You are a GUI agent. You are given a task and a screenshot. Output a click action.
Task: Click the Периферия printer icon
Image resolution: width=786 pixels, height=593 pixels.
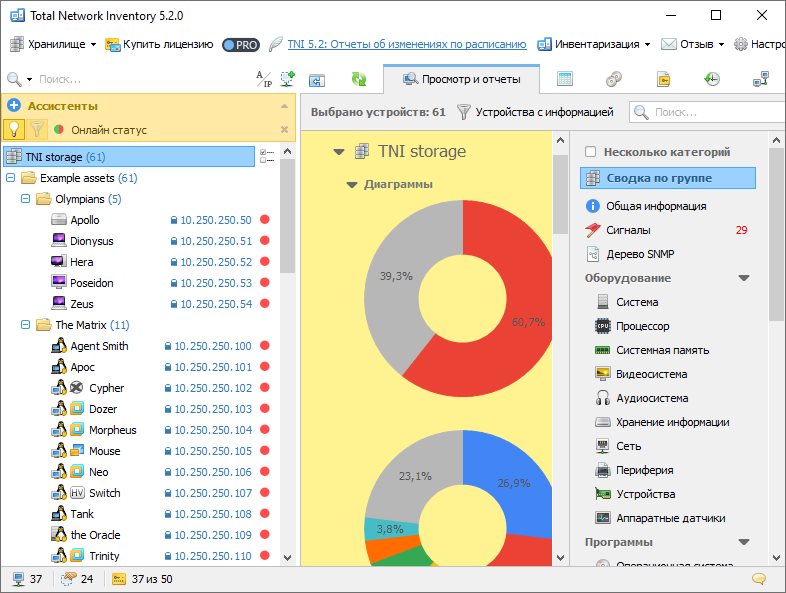(603, 470)
